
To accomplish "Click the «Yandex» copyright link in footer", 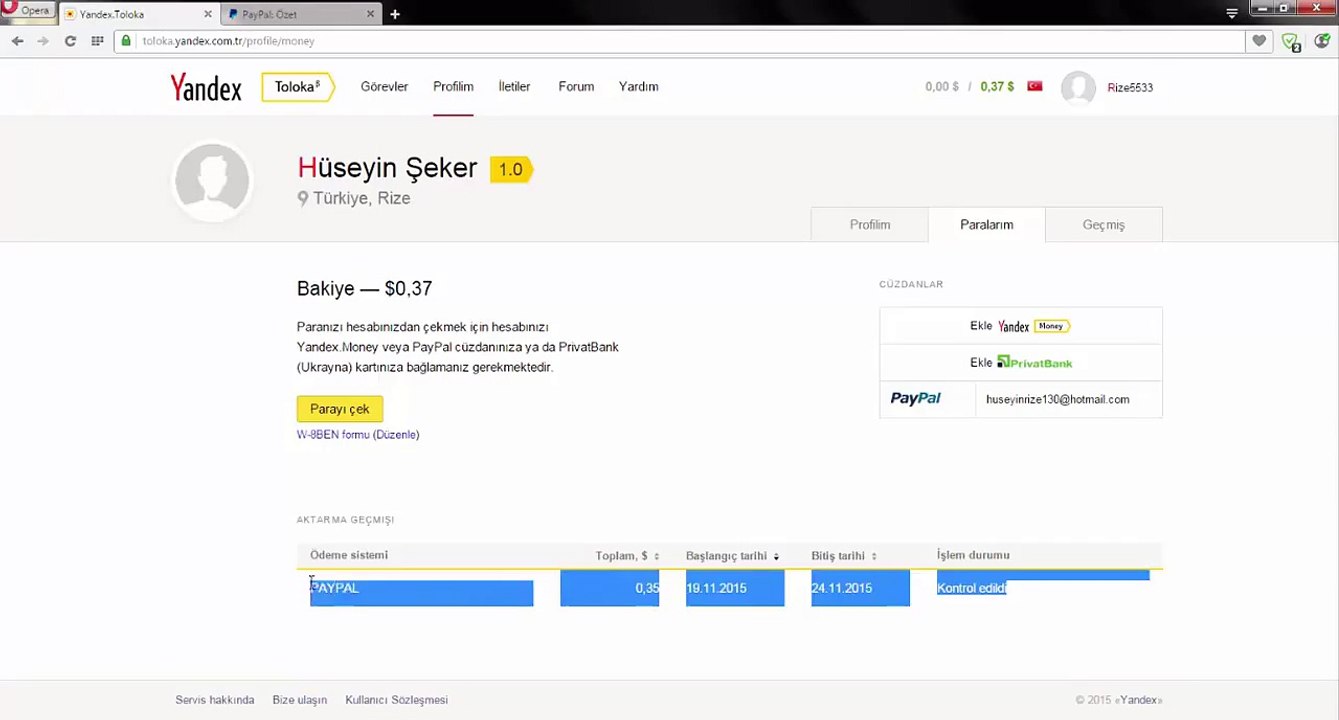I will pos(1139,700).
